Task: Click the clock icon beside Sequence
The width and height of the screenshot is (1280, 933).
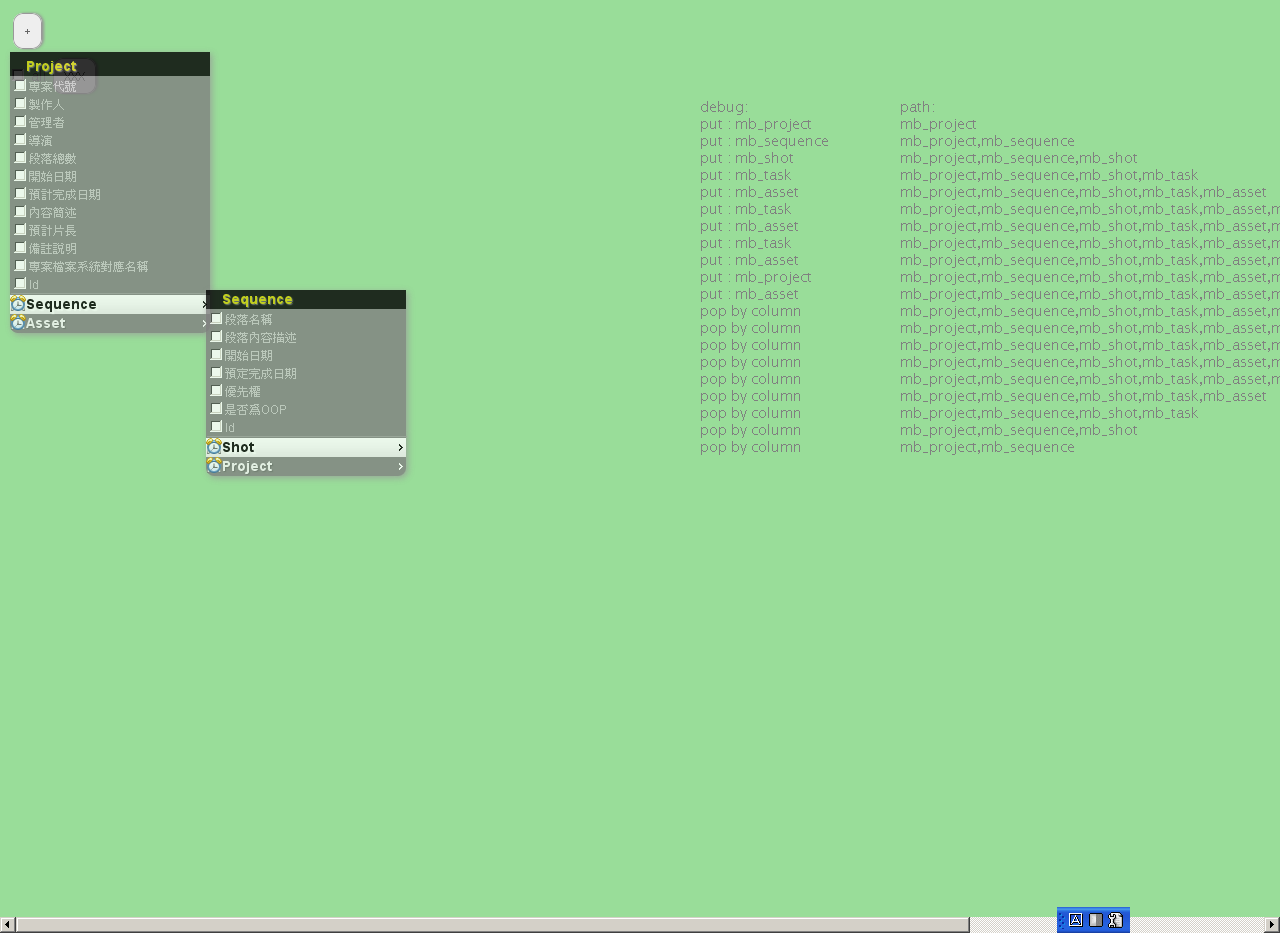Action: [x=18, y=304]
